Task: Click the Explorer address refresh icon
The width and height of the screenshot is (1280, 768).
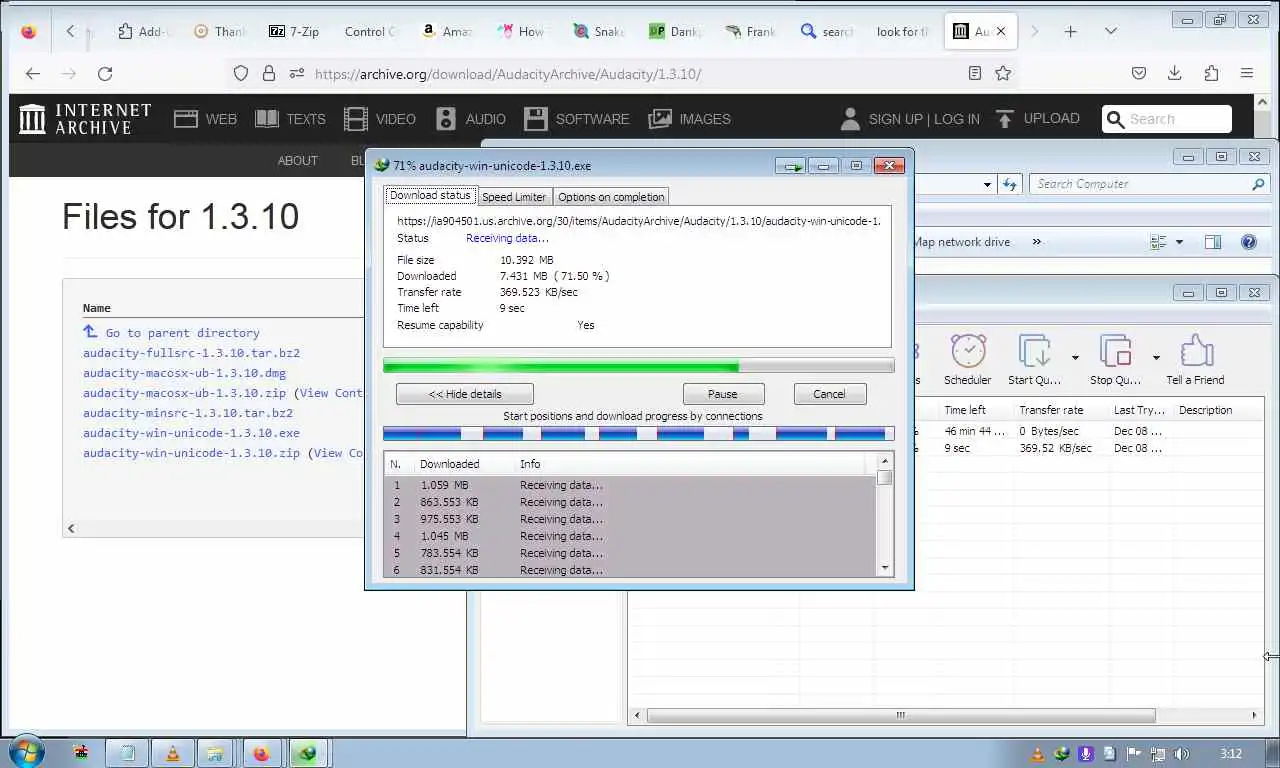Action: pos(1010,184)
